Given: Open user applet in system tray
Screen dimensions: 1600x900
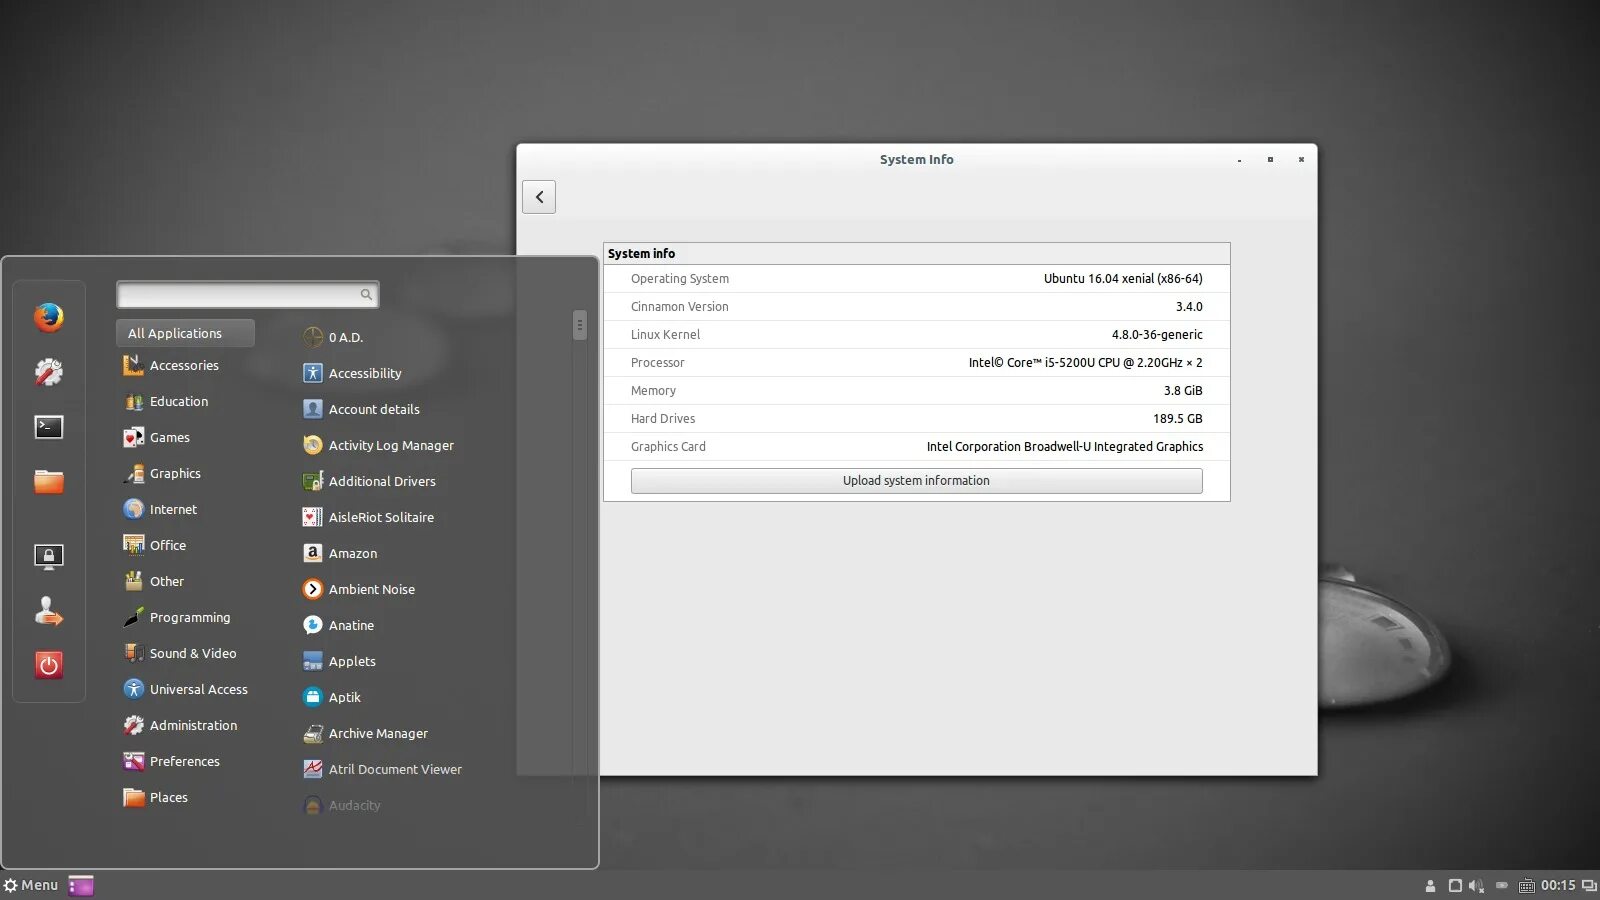Looking at the screenshot, I should point(1430,886).
